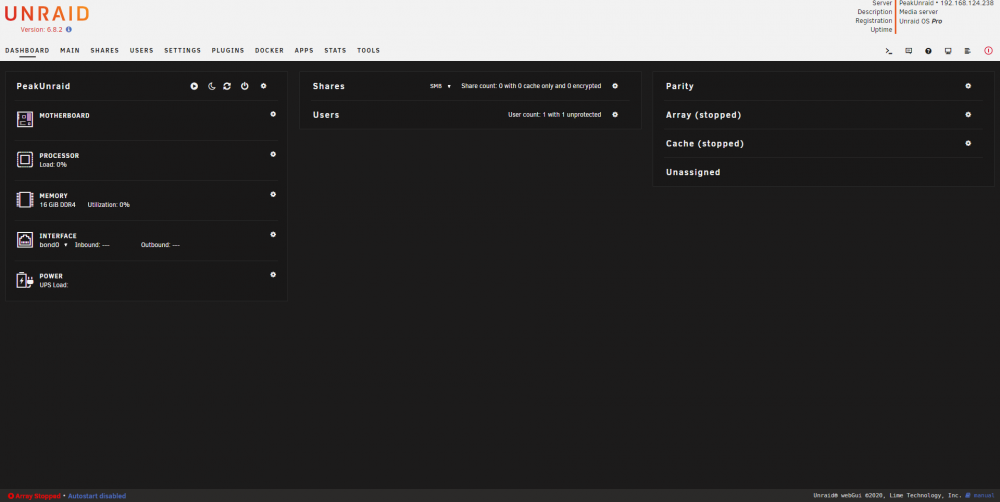Open the Main tab
1000x502 pixels.
pyautogui.click(x=70, y=50)
